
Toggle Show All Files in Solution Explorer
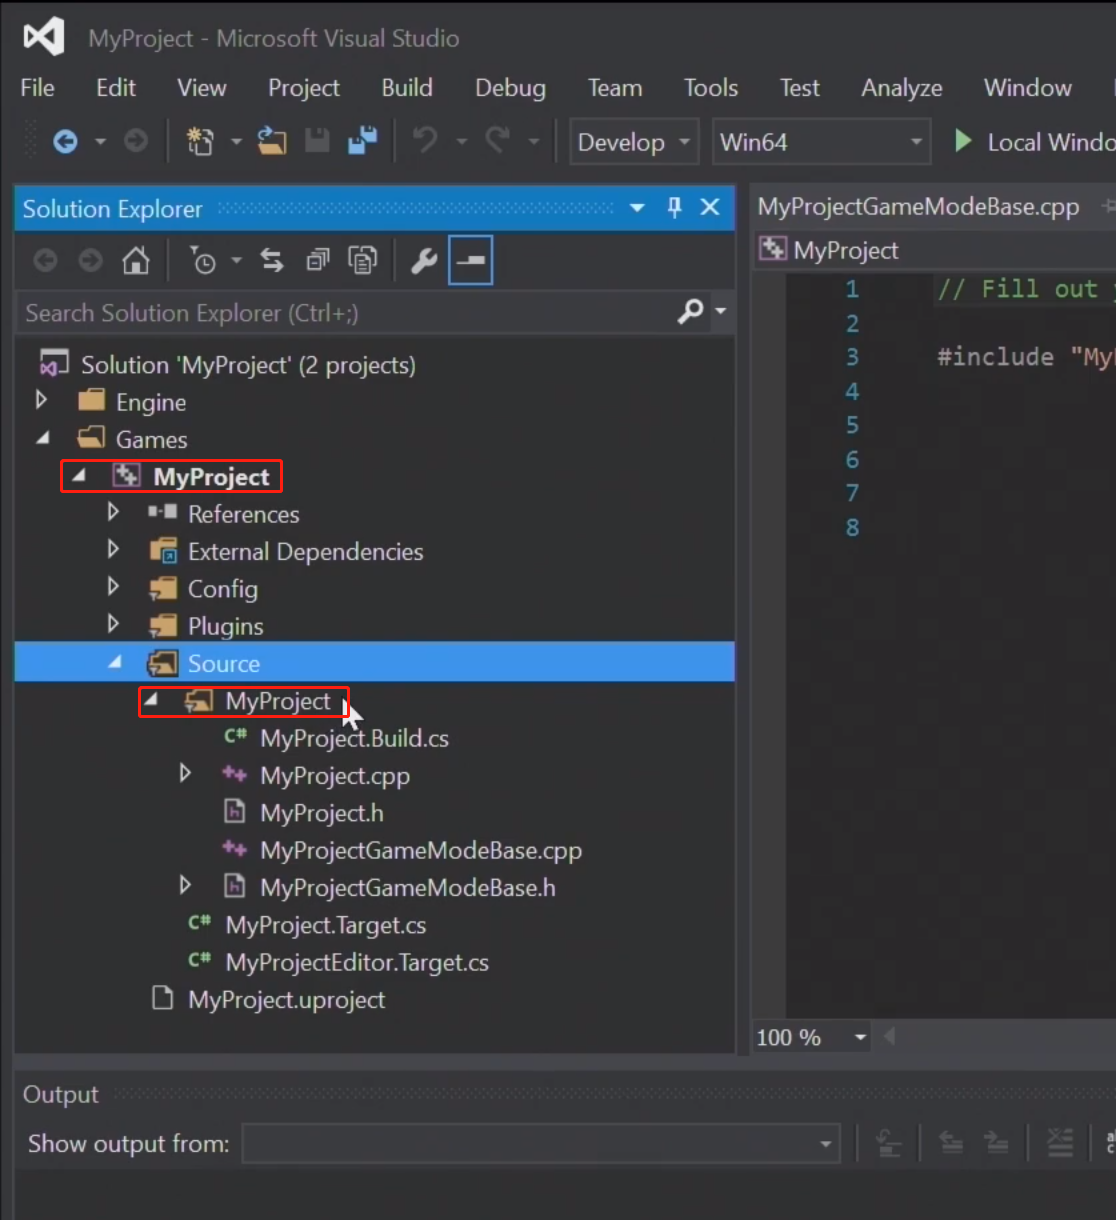click(362, 261)
